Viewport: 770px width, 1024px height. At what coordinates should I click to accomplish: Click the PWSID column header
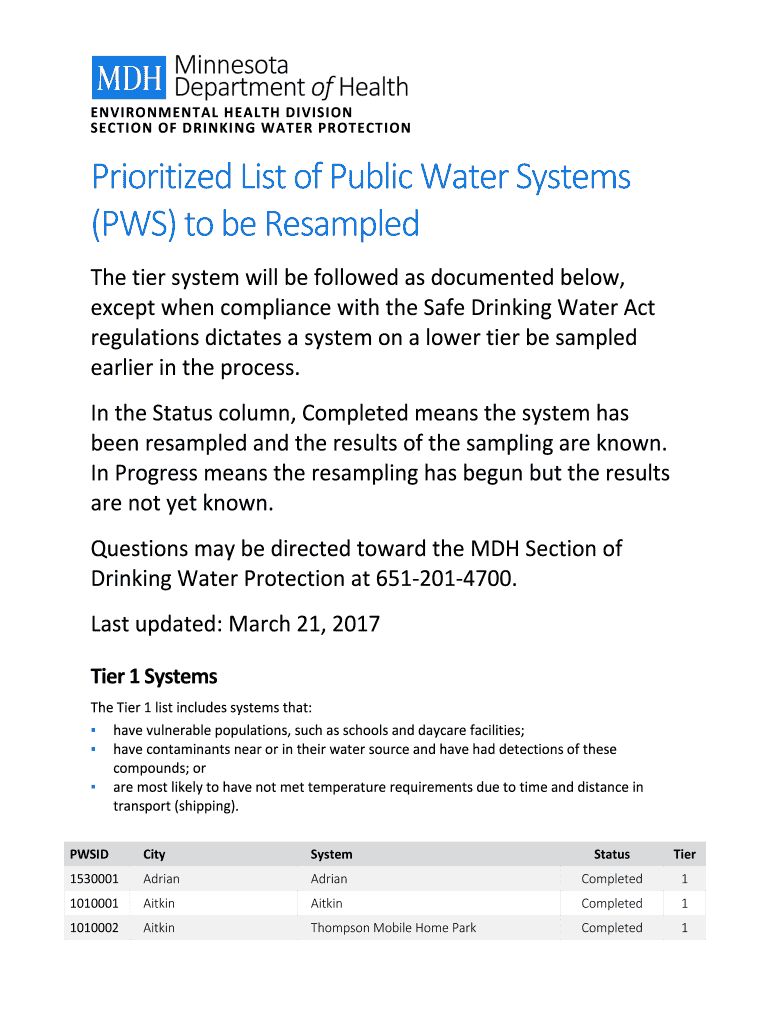tap(89, 854)
